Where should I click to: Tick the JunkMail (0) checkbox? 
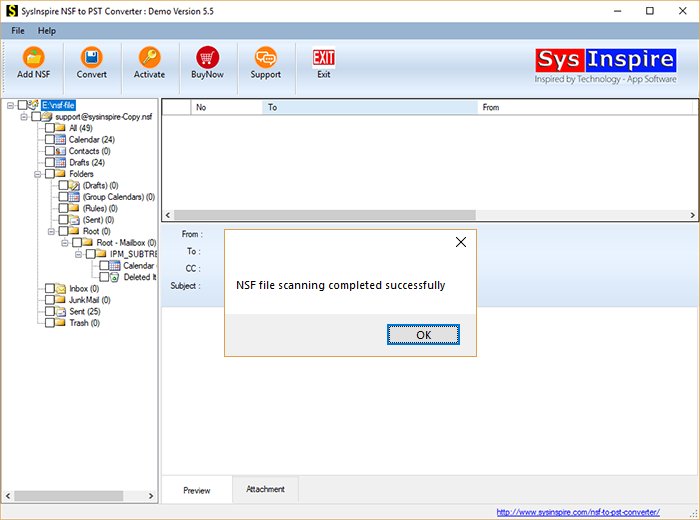pyautogui.click(x=50, y=300)
